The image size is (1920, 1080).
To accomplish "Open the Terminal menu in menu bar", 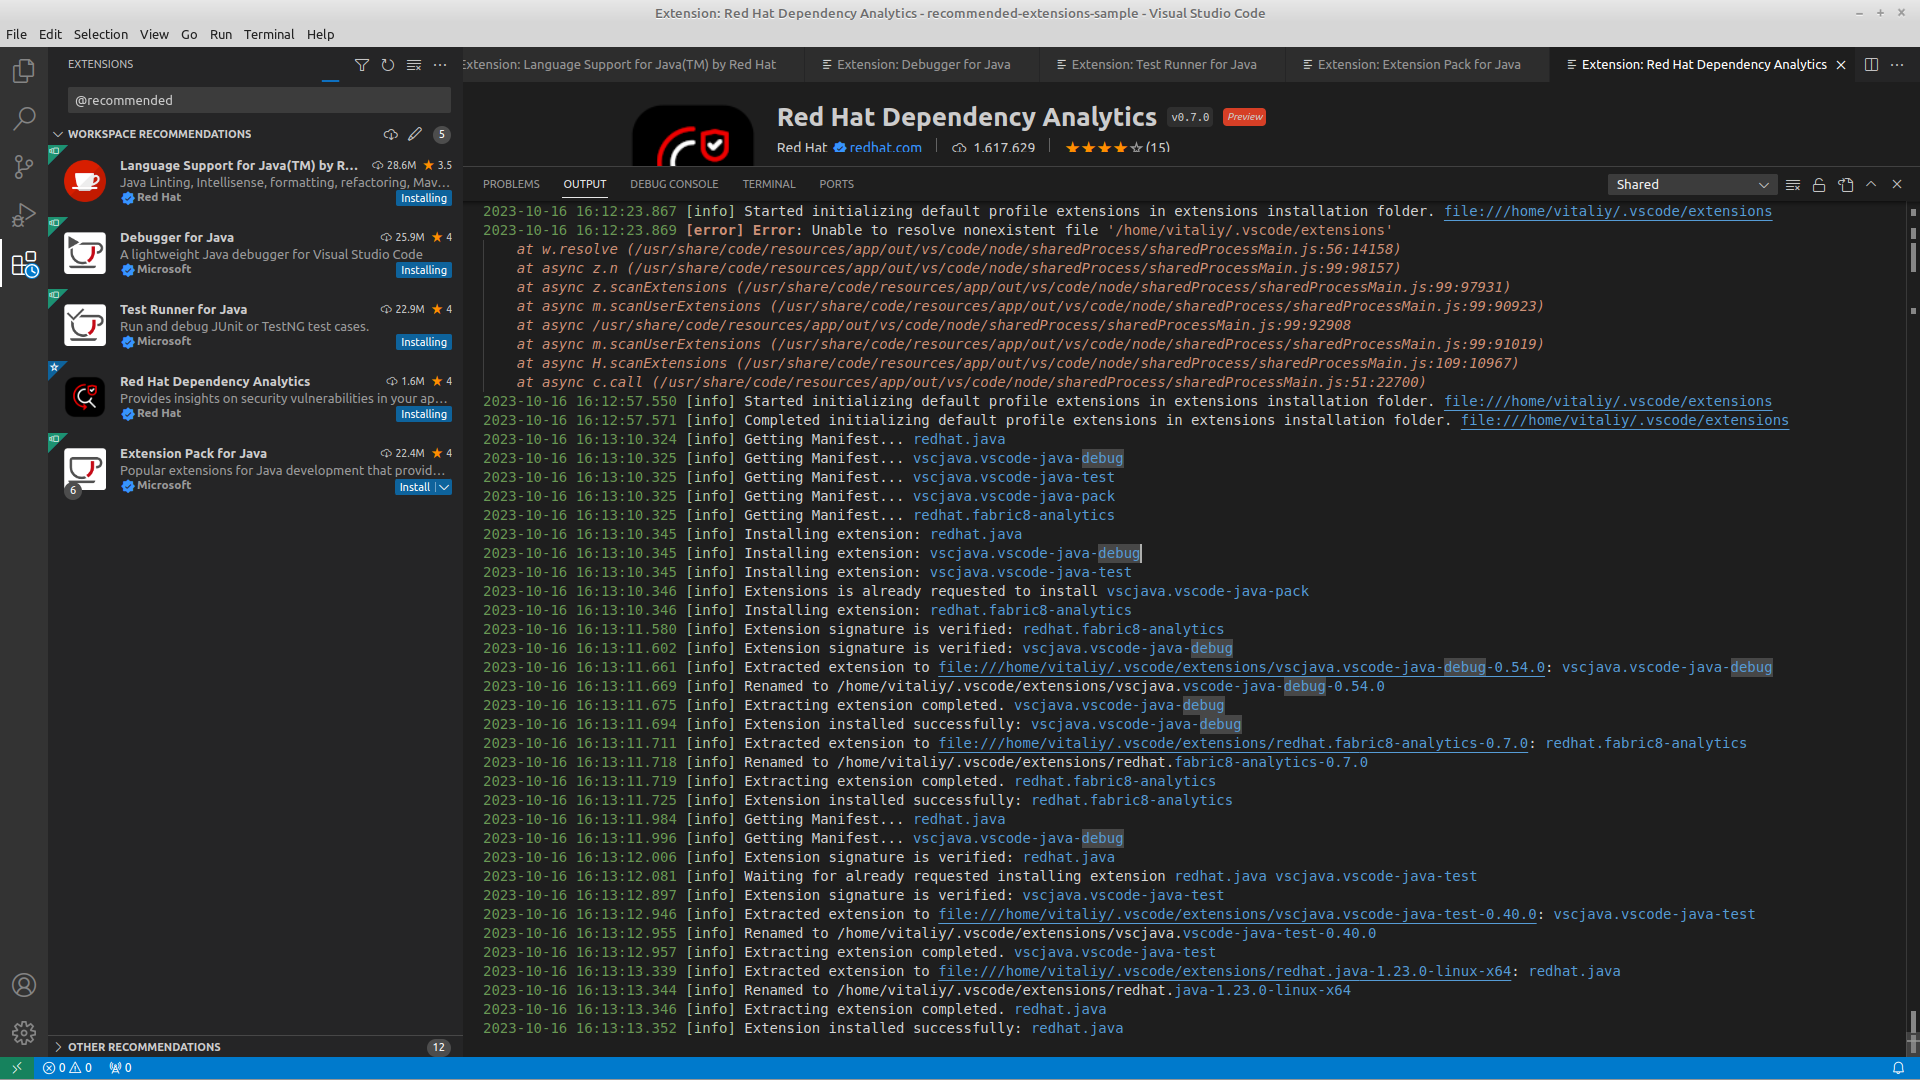I will 269,34.
